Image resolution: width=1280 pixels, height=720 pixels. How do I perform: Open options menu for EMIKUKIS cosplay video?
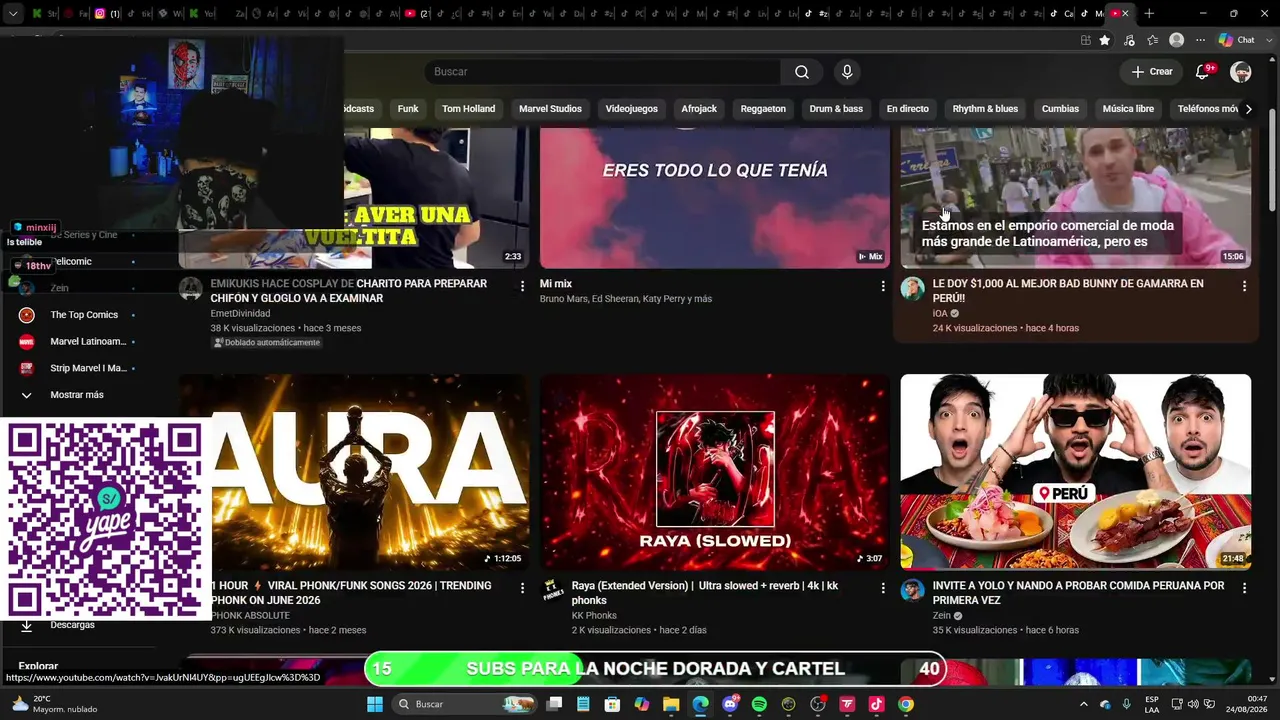pos(522,286)
